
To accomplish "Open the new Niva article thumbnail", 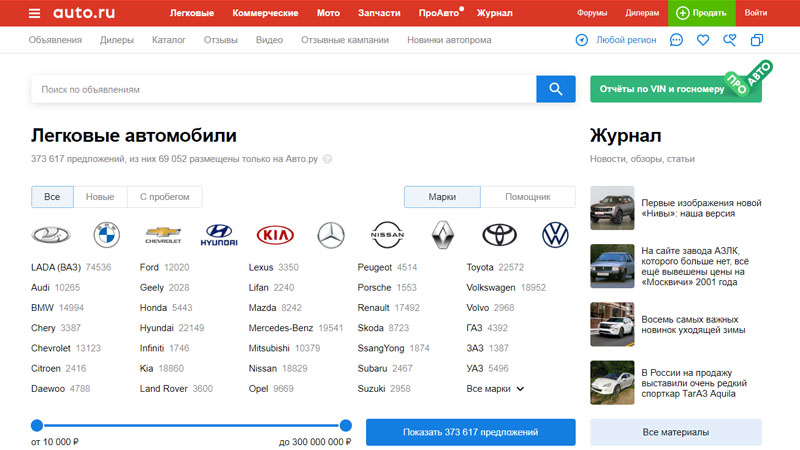I will coord(612,208).
